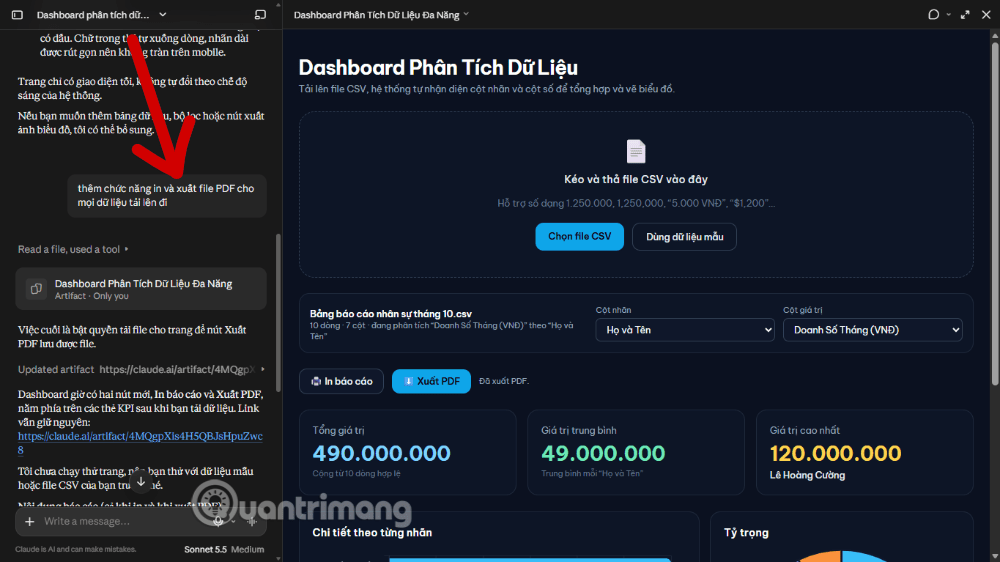The image size is (1000, 562).
Task: Click the name Lê Hoàng Cường
Action: tap(807, 475)
